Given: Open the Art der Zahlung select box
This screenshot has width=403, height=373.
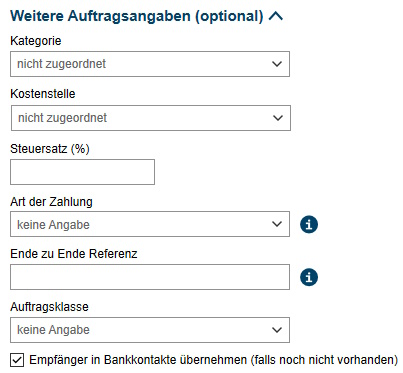Looking at the screenshot, I should pos(150,224).
